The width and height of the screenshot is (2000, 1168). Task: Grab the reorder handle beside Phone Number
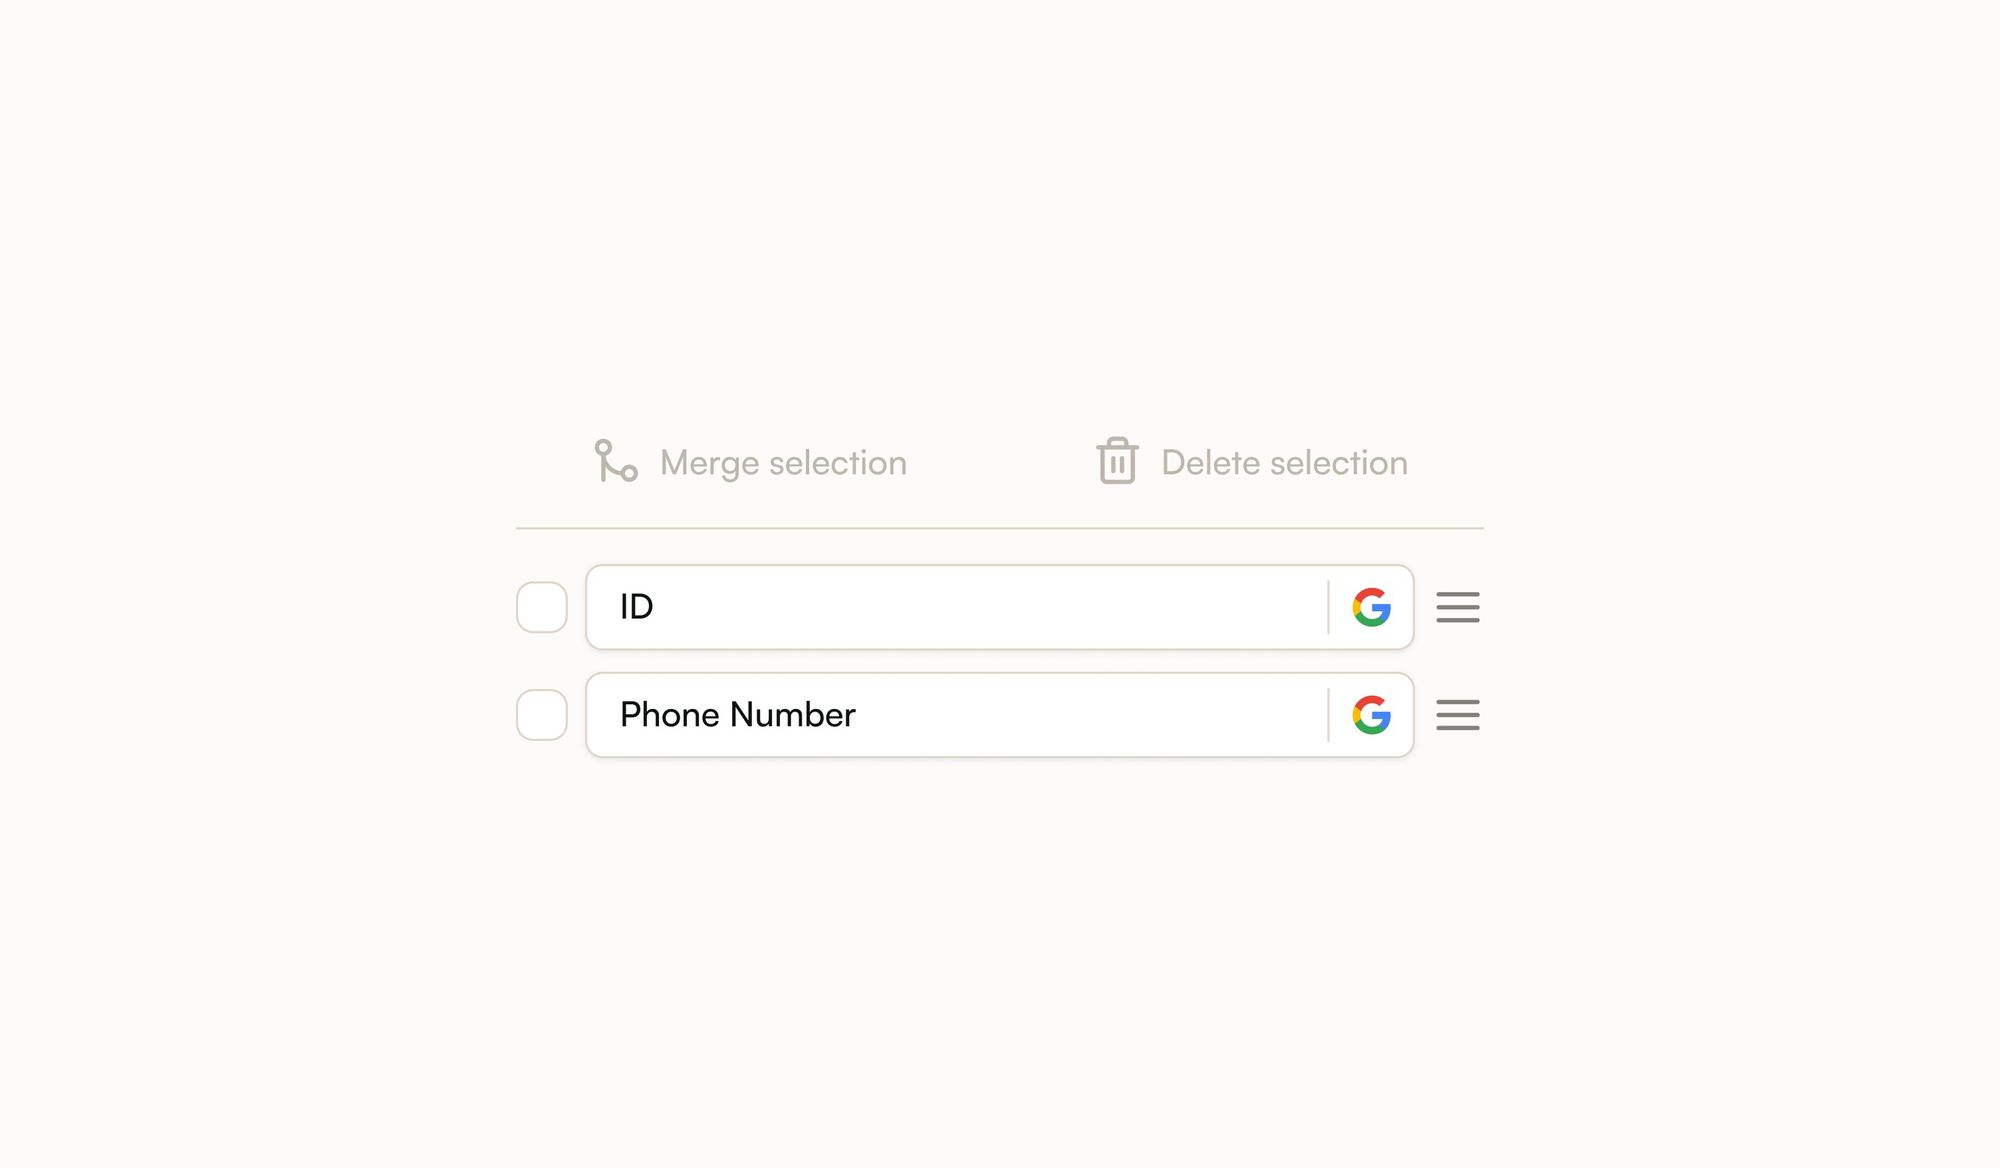(x=1458, y=715)
